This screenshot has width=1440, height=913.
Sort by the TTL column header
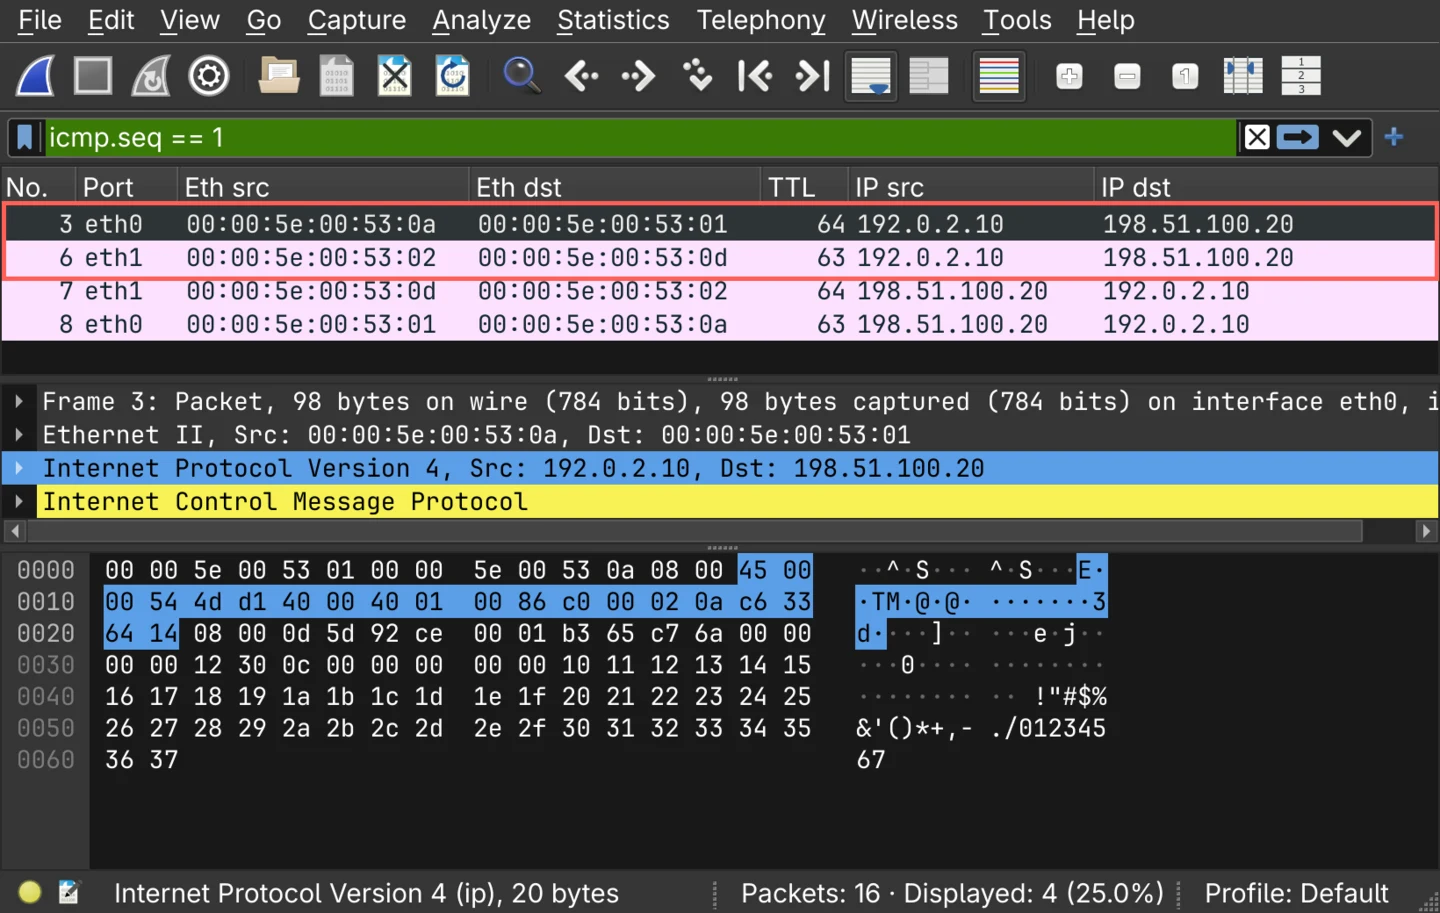[803, 187]
